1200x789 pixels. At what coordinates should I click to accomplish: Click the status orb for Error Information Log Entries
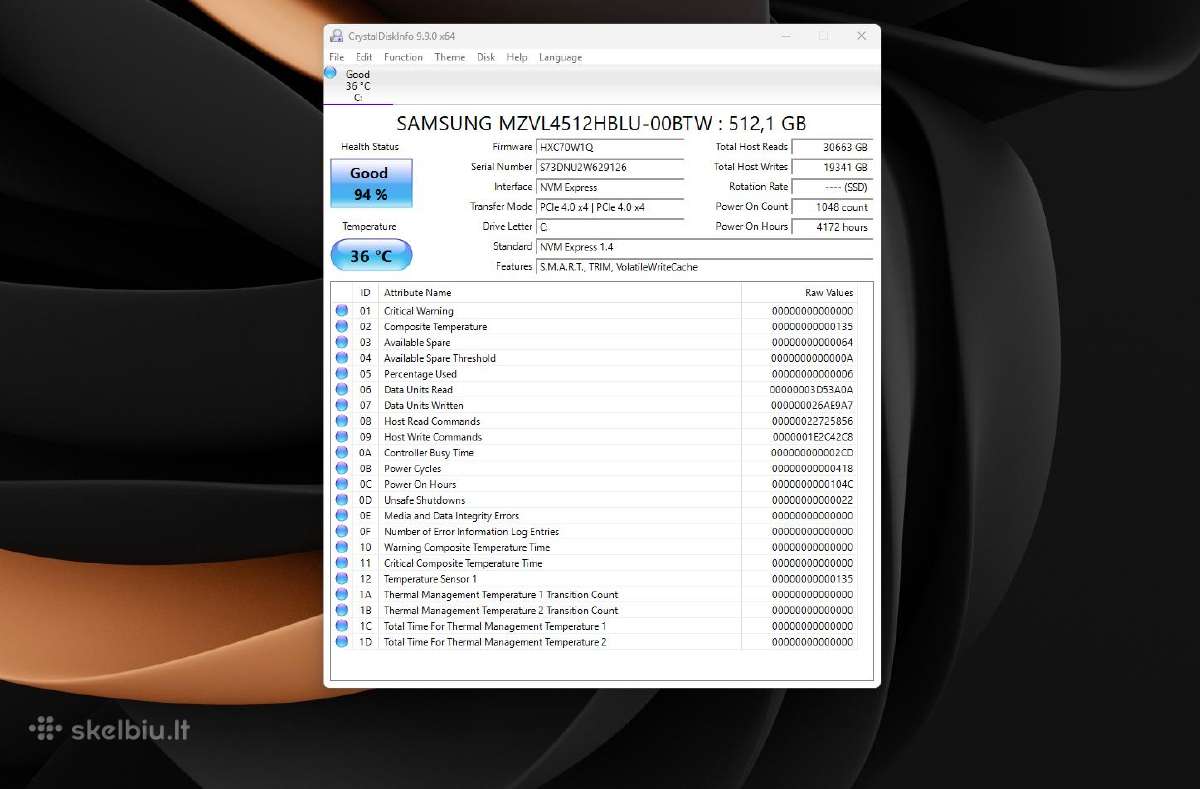(x=342, y=532)
